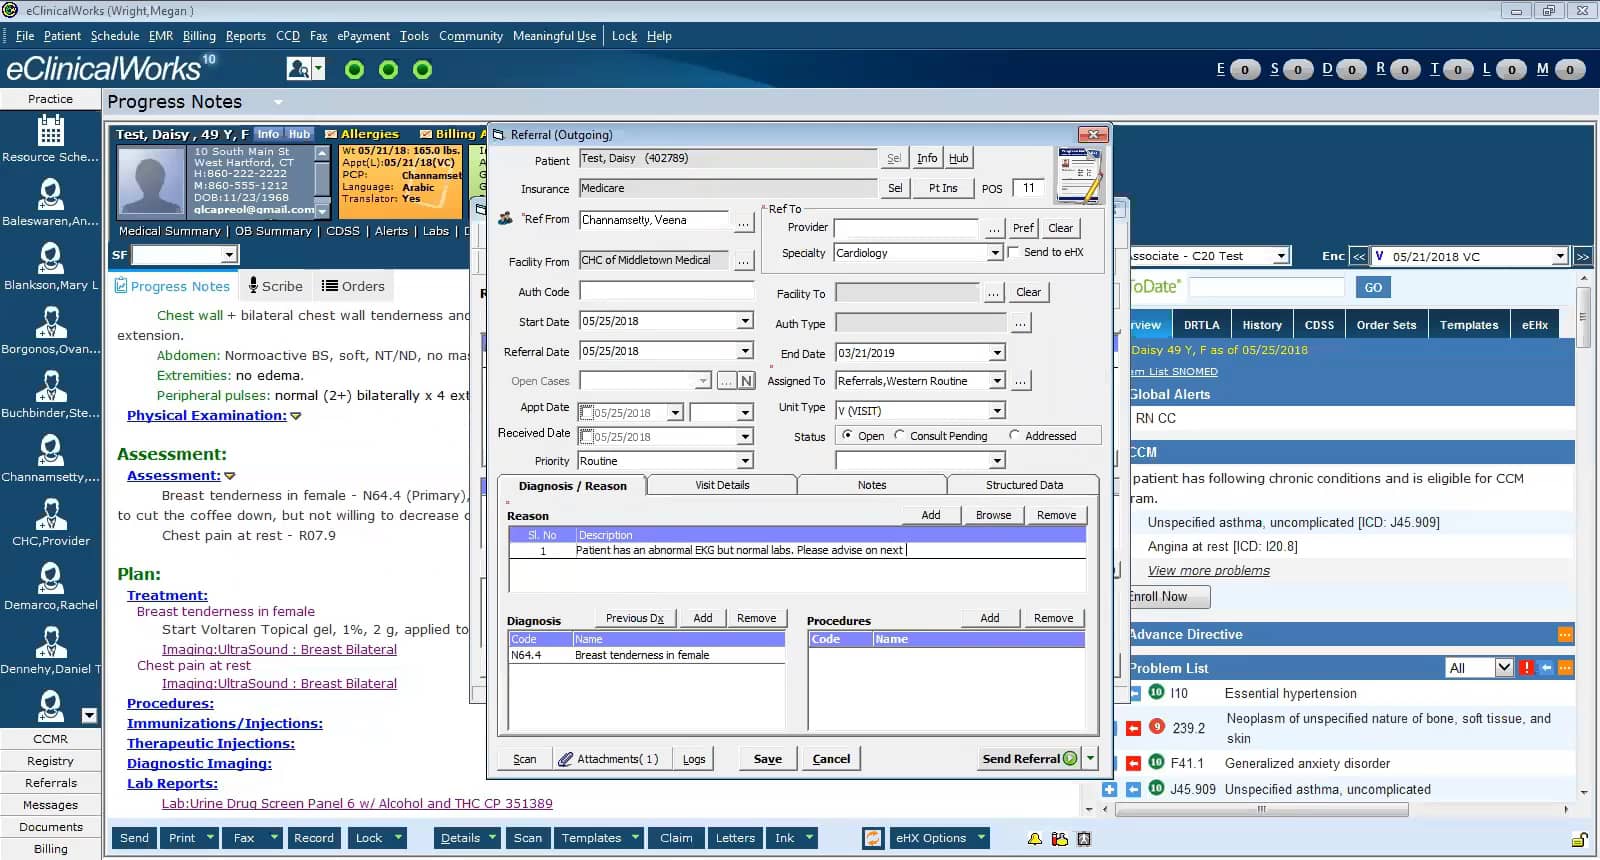
Task: Select the Open status radio button
Action: tap(847, 436)
